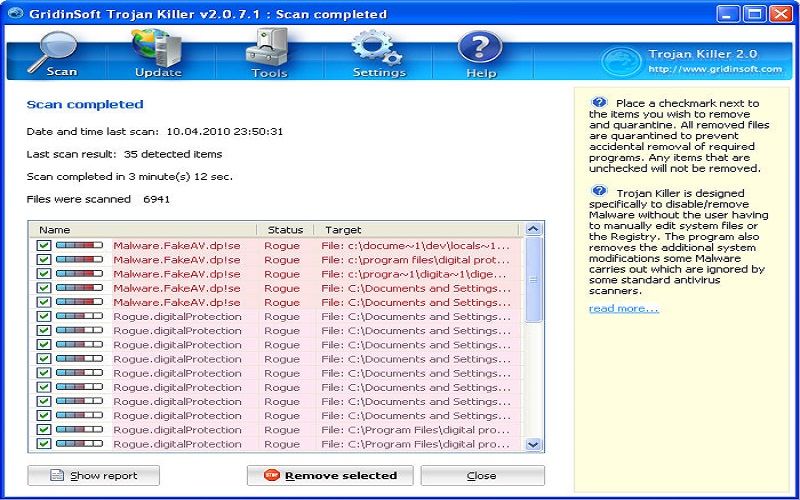
Task: Click the Help question mark icon
Action: [480, 47]
